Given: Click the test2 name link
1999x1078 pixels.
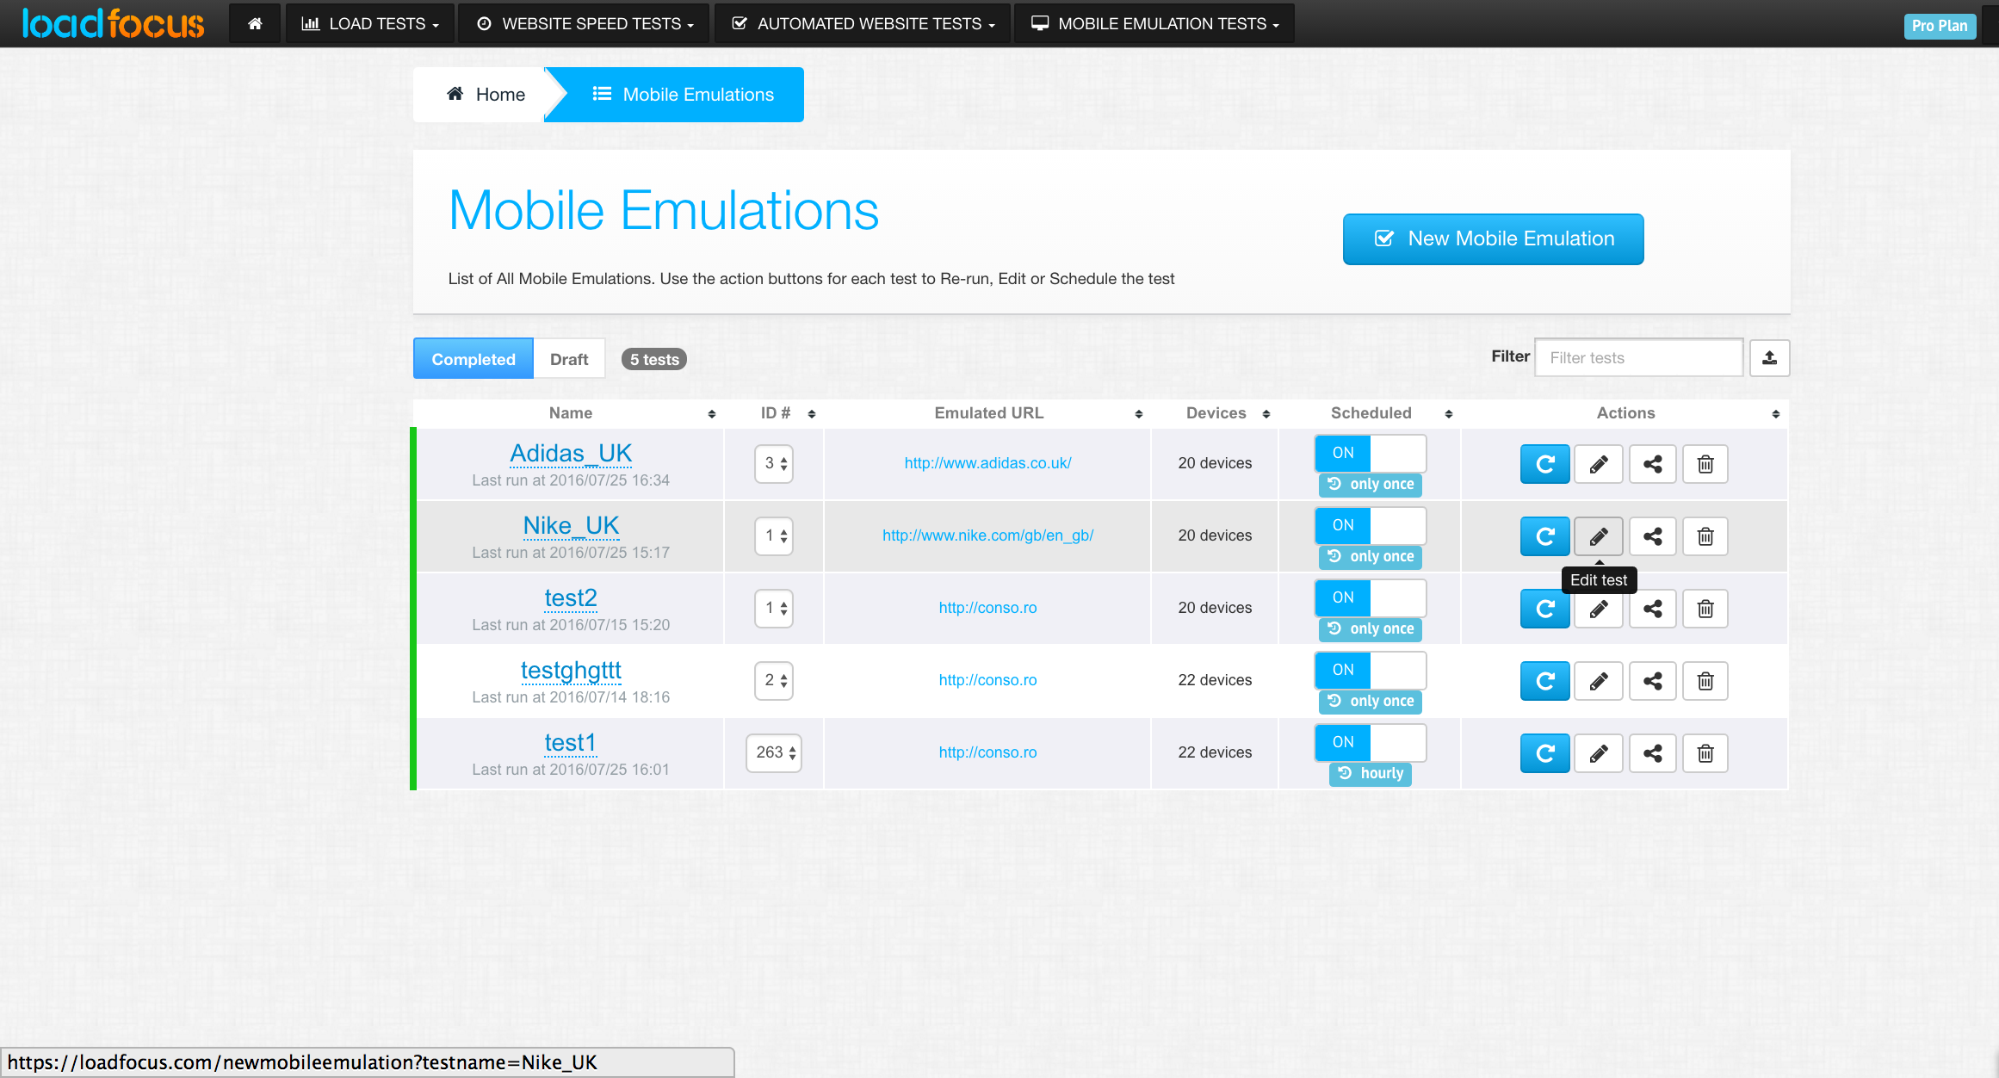Looking at the screenshot, I should point(570,597).
